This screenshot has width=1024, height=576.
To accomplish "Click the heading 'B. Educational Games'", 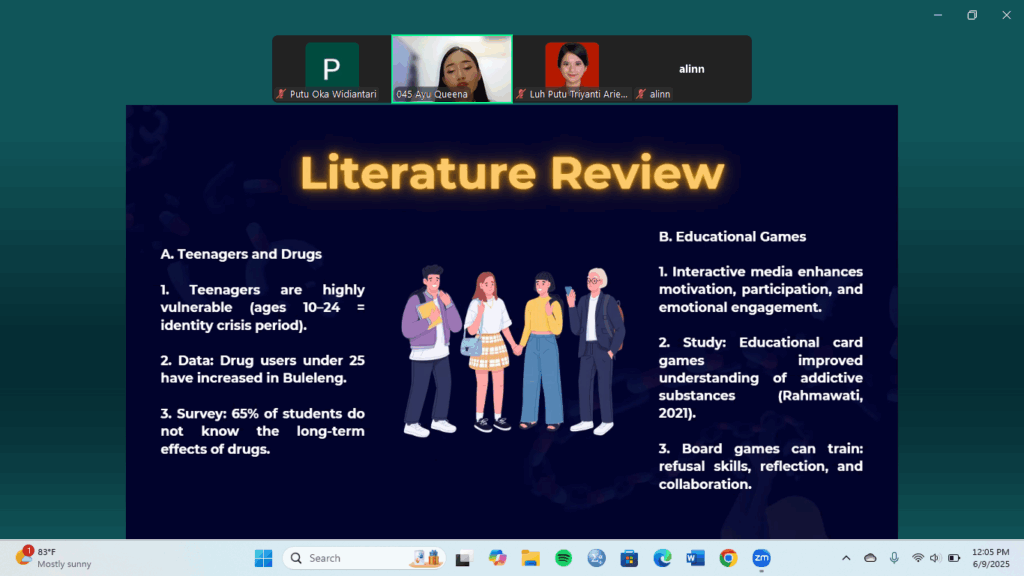I will (x=732, y=236).
